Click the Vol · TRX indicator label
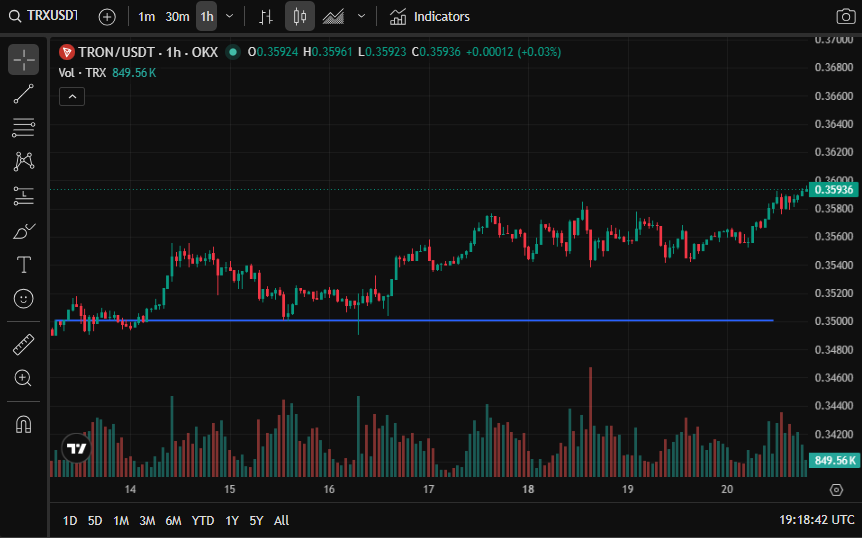 [82, 73]
